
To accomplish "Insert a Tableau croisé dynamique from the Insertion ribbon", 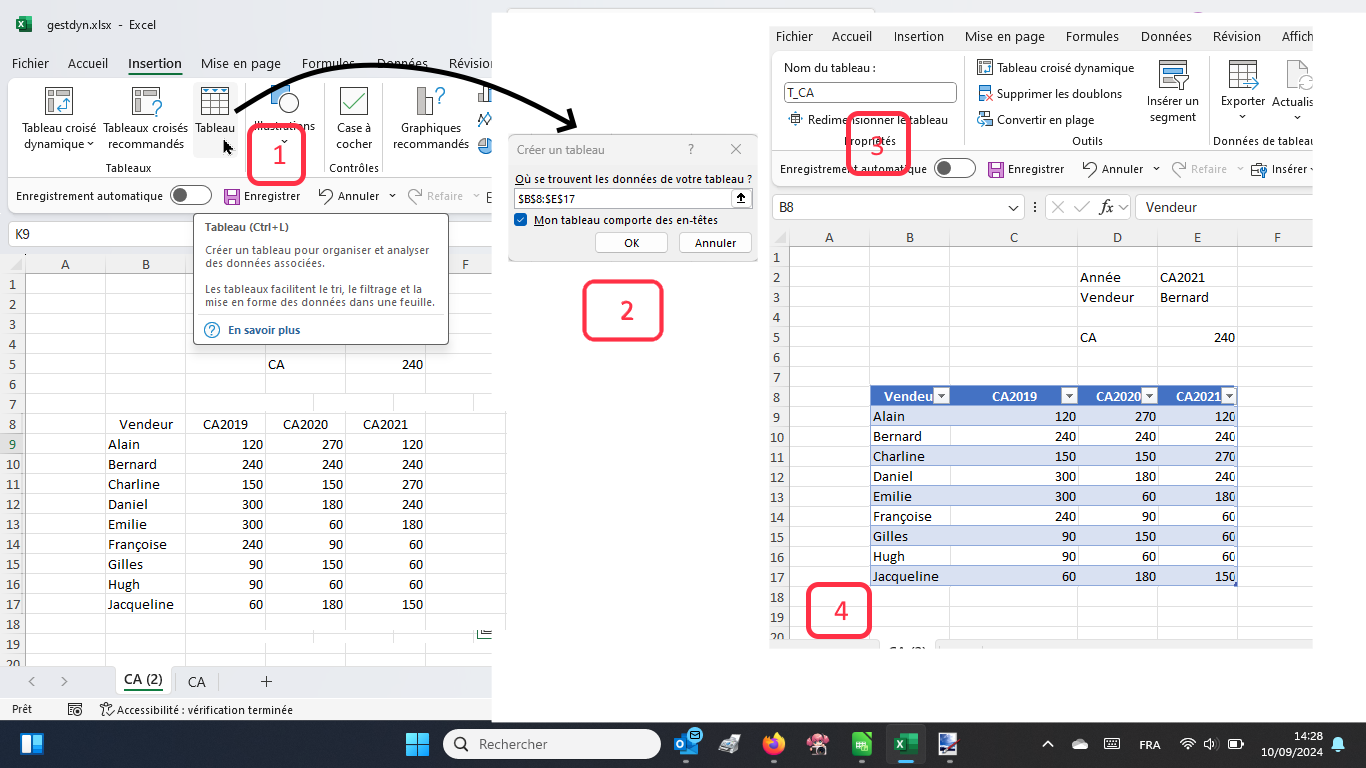I will pyautogui.click(x=57, y=115).
